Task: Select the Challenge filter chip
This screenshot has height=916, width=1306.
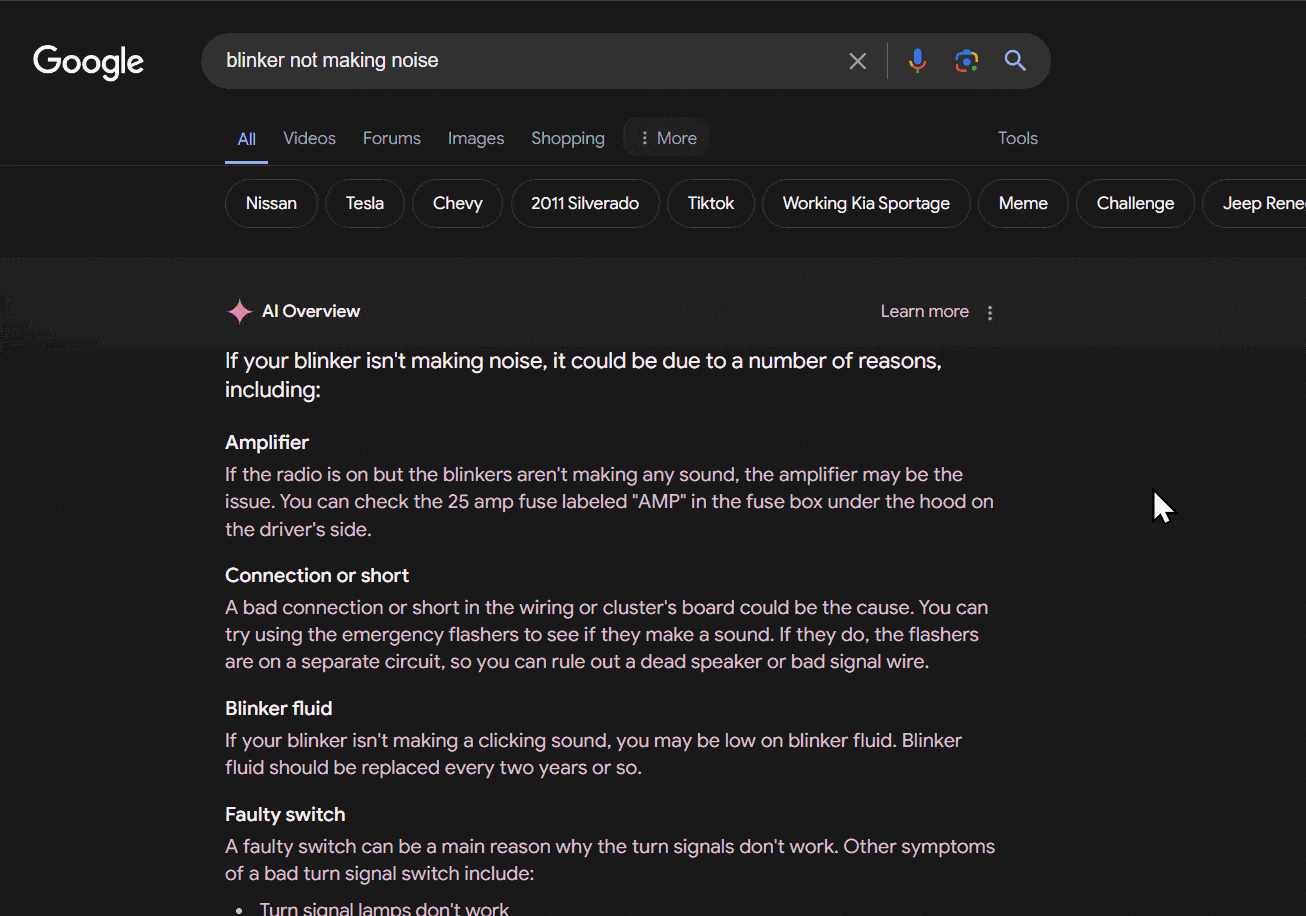Action: (x=1135, y=203)
